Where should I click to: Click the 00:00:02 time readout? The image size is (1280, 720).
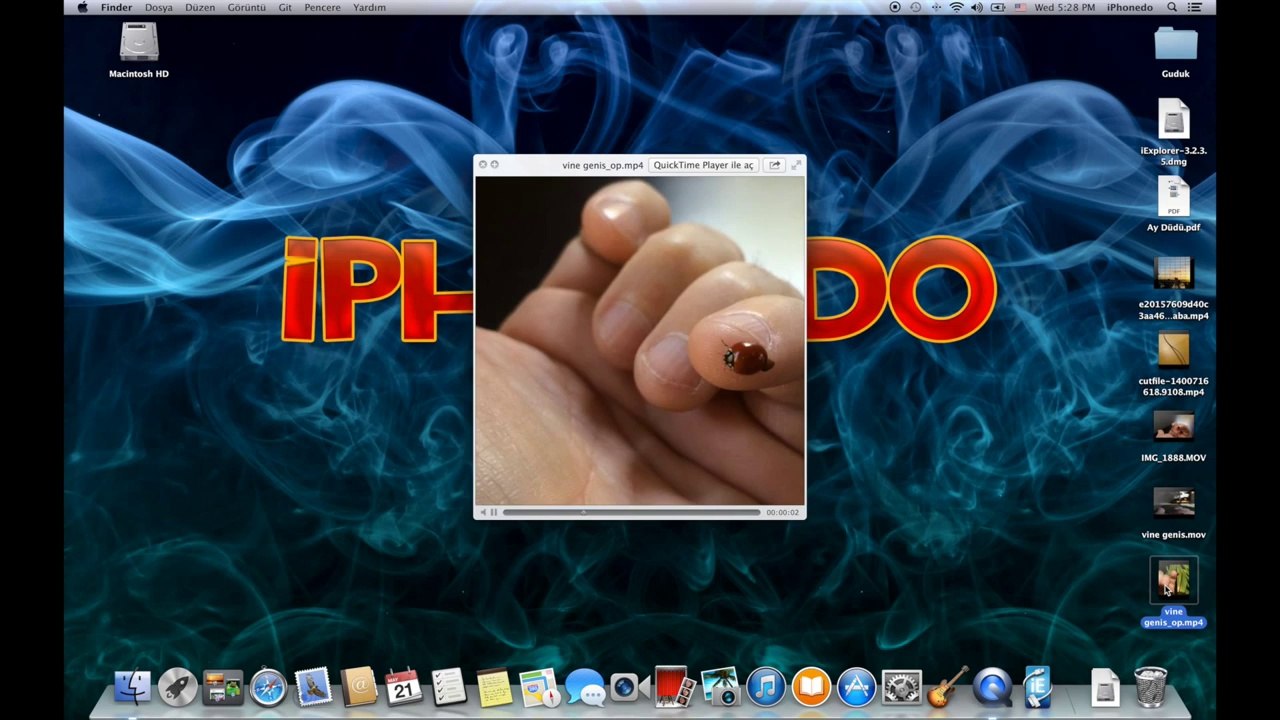[783, 512]
